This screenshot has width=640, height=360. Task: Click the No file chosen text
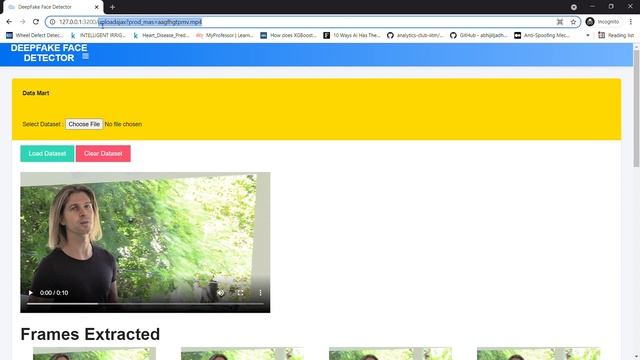click(x=123, y=124)
